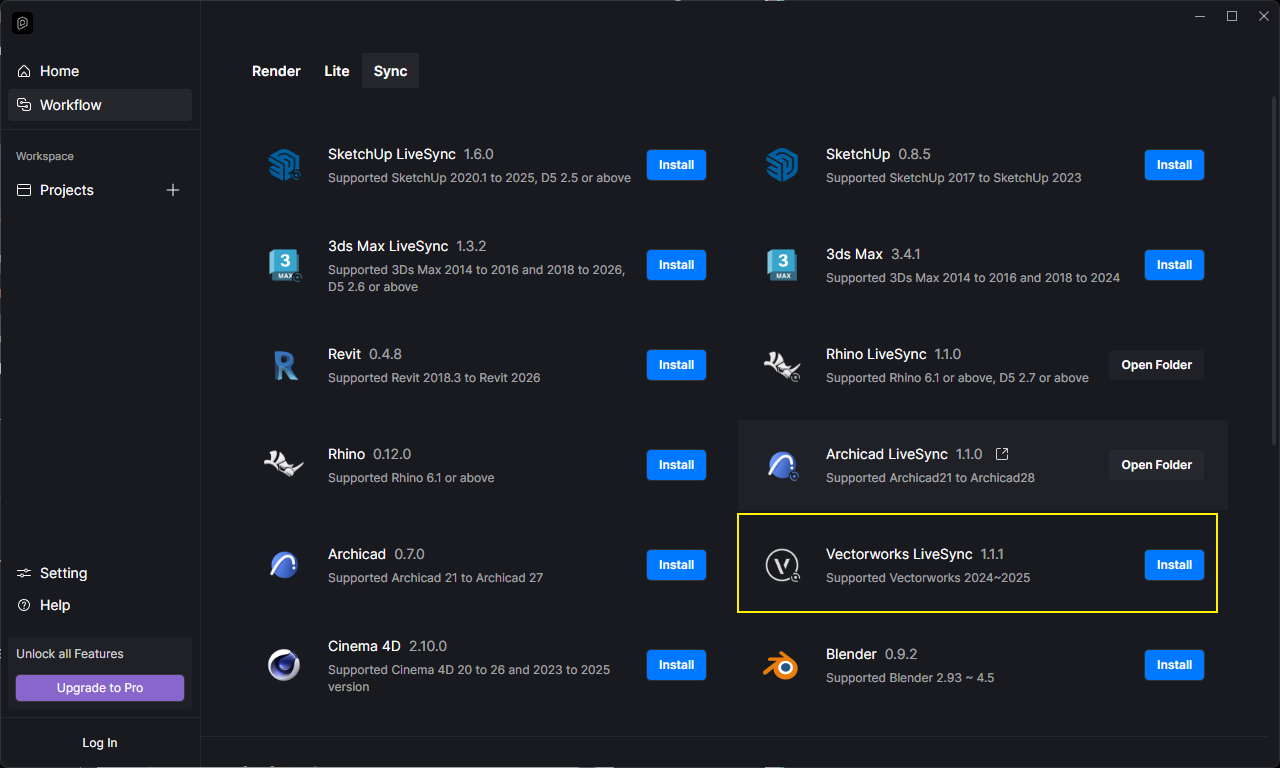Click the SketchUp 0.8.5 plugin icon
Screen dimensions: 1280x768
pyautogui.click(x=781, y=165)
